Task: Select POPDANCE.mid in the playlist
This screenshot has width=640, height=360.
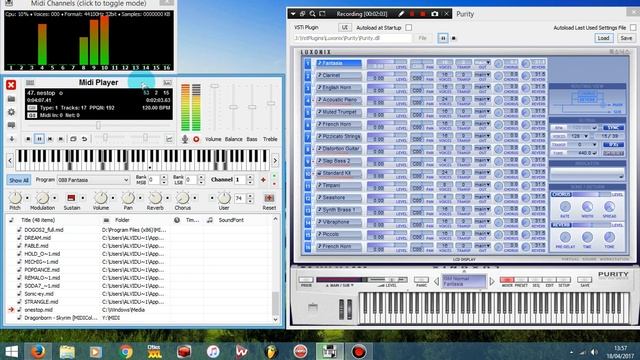Action: point(42,270)
